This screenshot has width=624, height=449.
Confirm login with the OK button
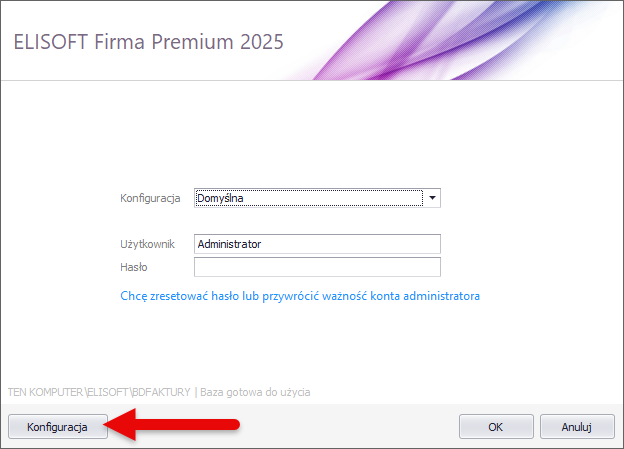(495, 427)
